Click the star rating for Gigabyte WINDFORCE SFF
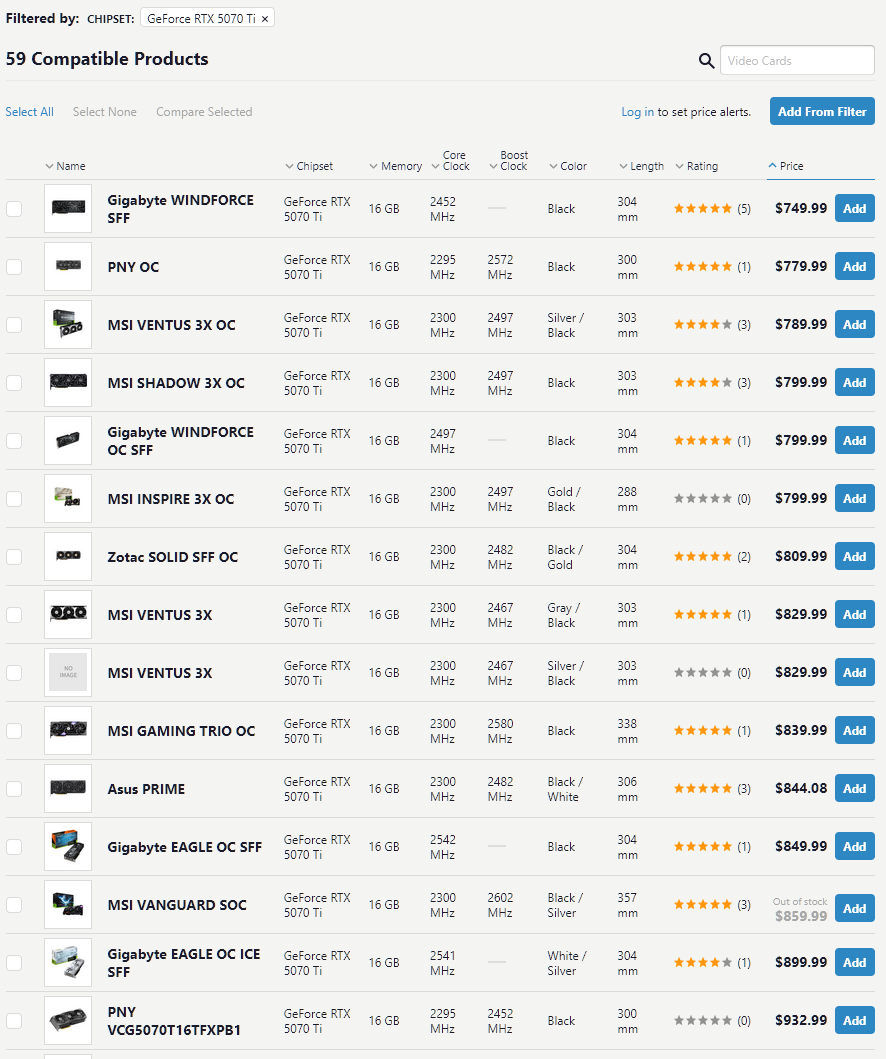 pyautogui.click(x=702, y=209)
